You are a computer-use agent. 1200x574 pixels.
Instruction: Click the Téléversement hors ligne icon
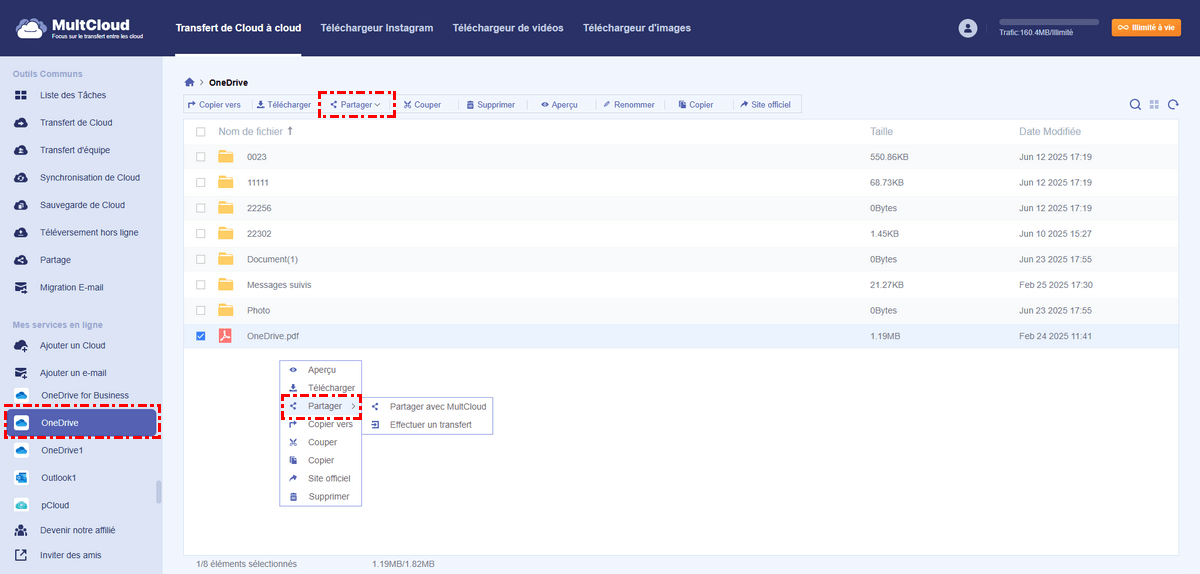click(x=21, y=232)
